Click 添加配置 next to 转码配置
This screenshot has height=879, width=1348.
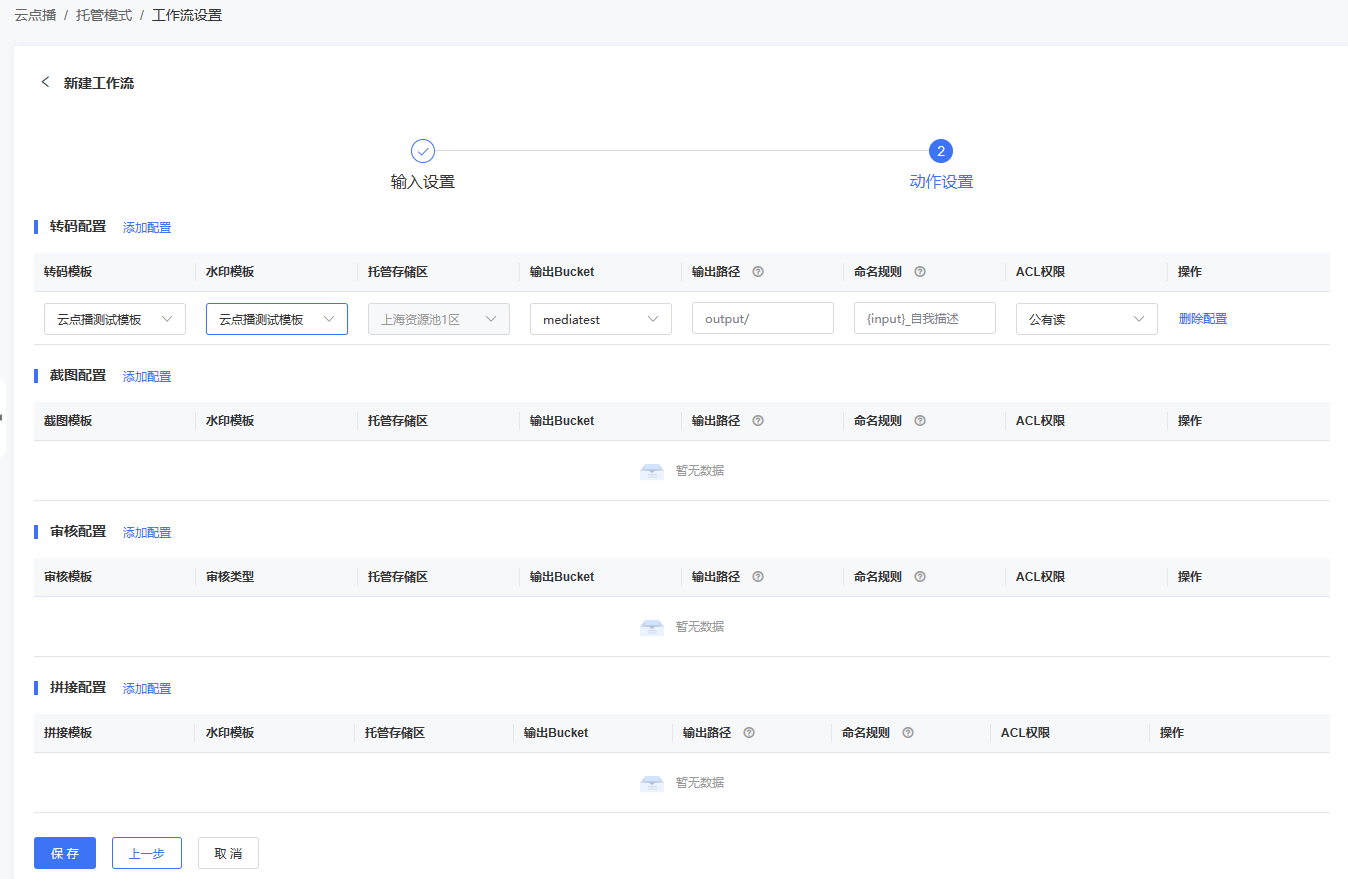point(147,228)
